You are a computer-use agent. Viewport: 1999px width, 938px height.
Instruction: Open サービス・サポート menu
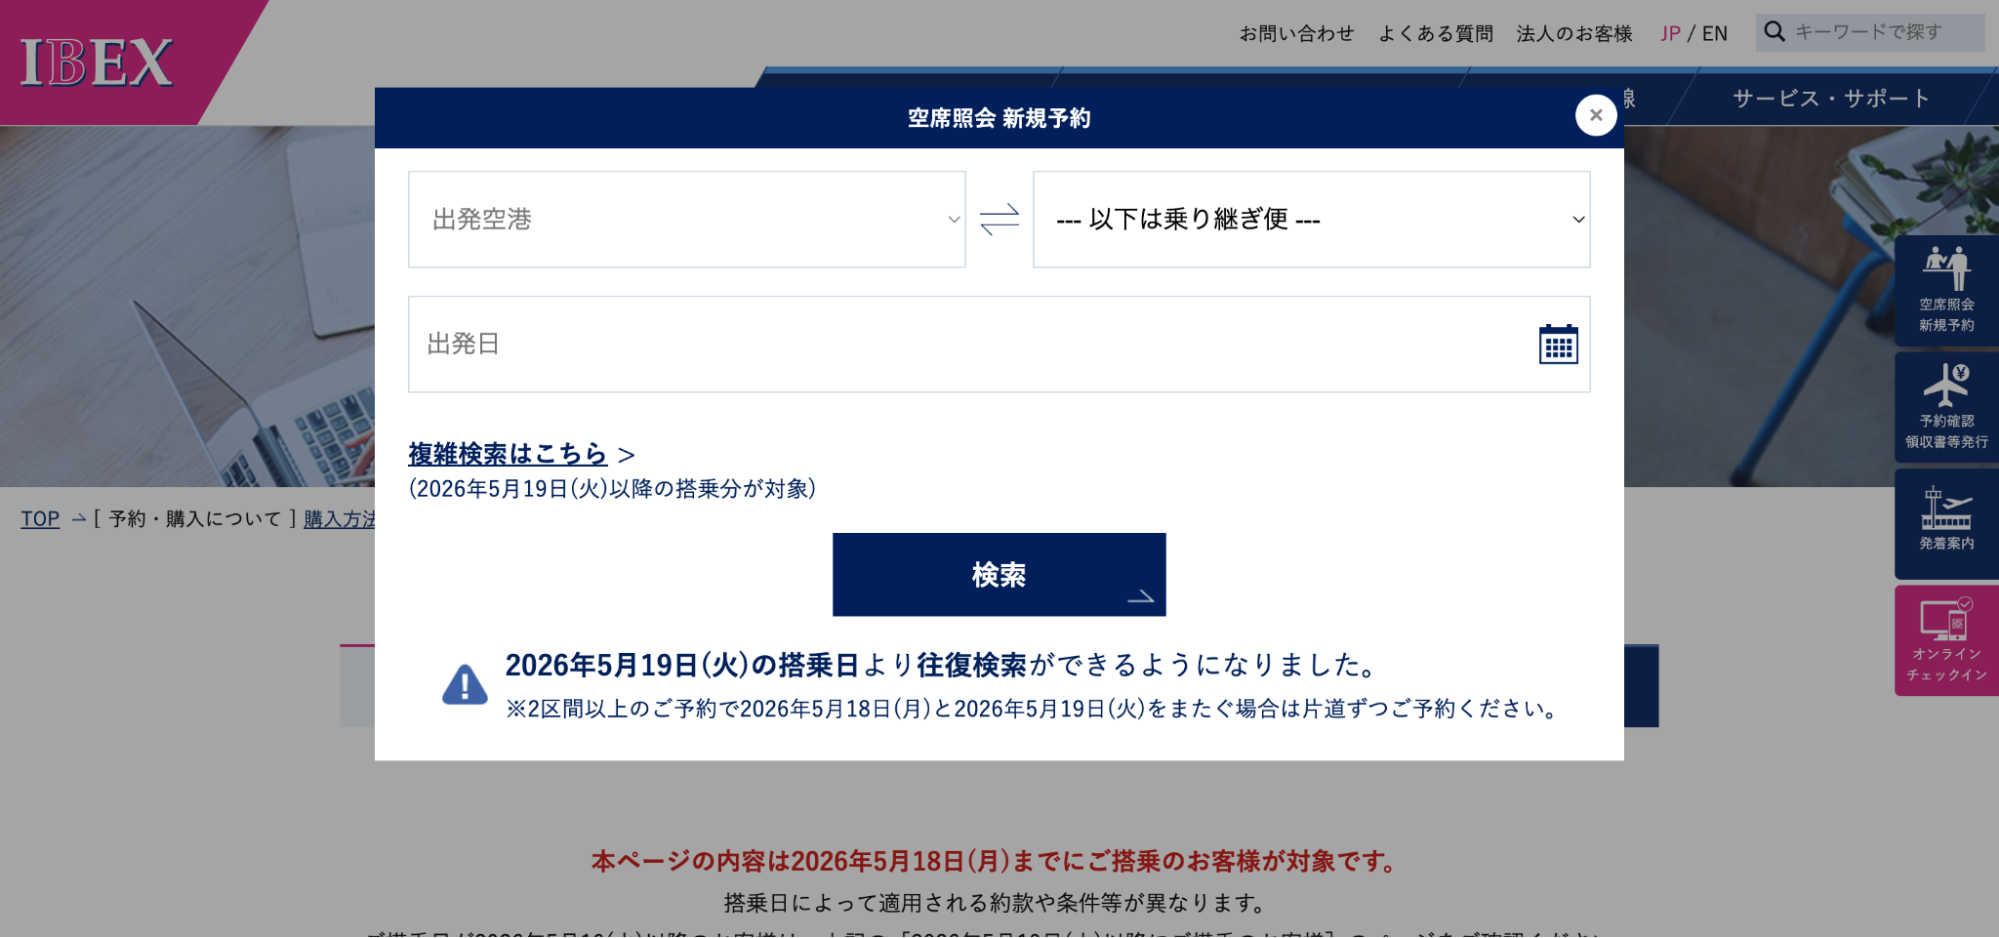pos(1830,98)
